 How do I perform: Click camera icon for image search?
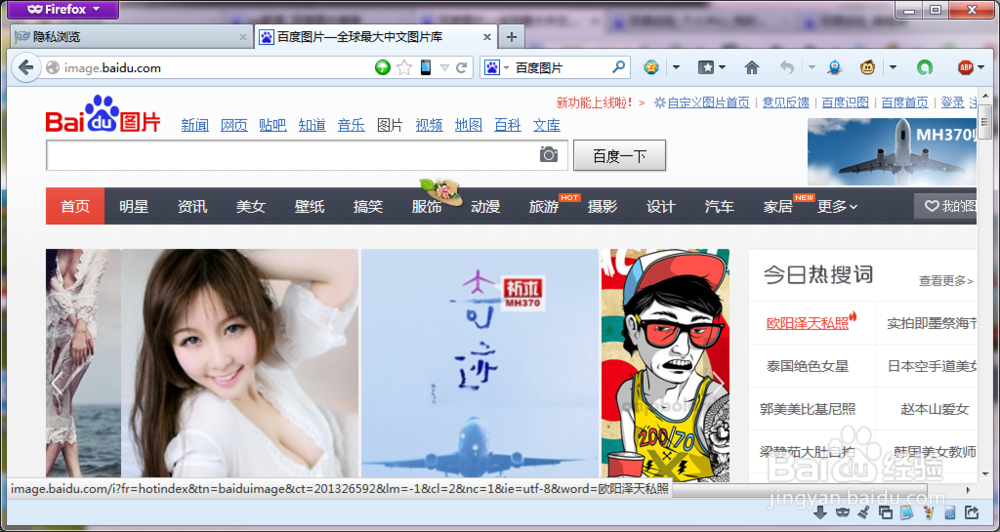(x=548, y=154)
